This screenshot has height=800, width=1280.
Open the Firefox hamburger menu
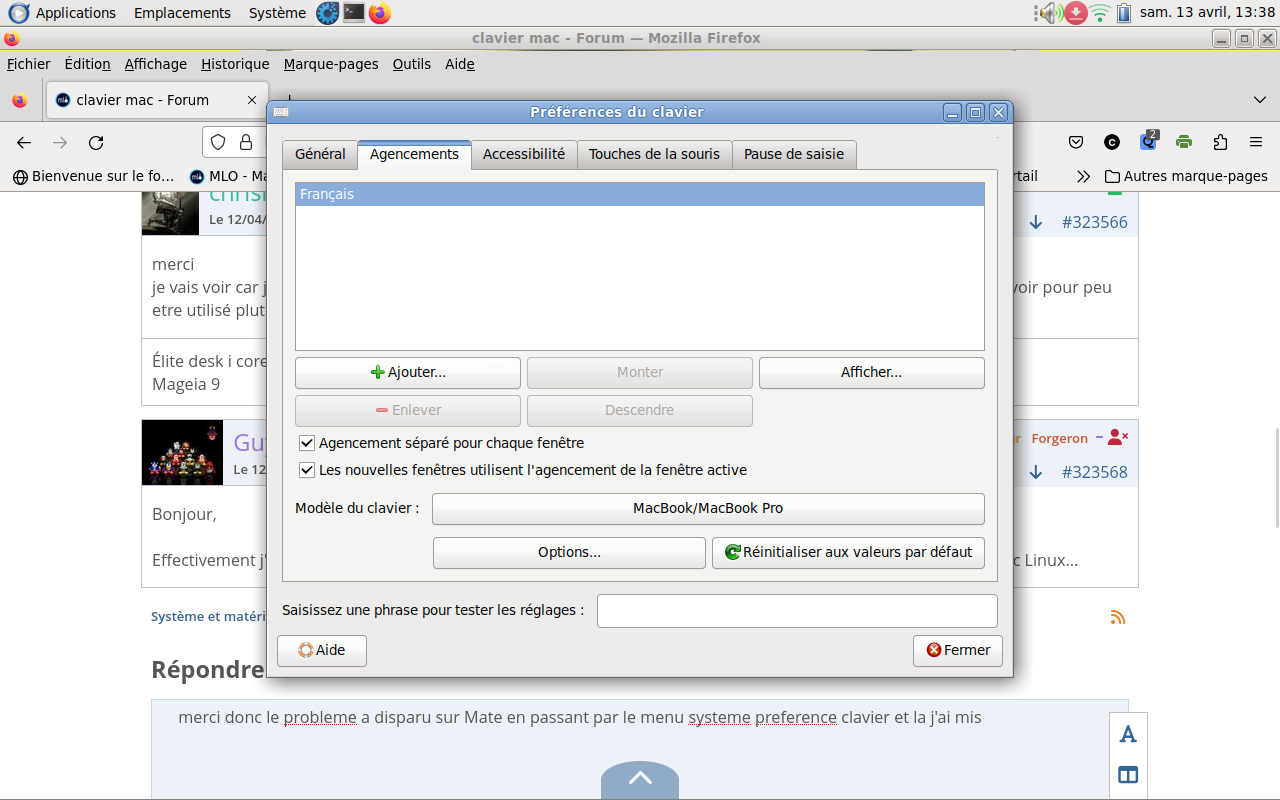pos(1256,142)
